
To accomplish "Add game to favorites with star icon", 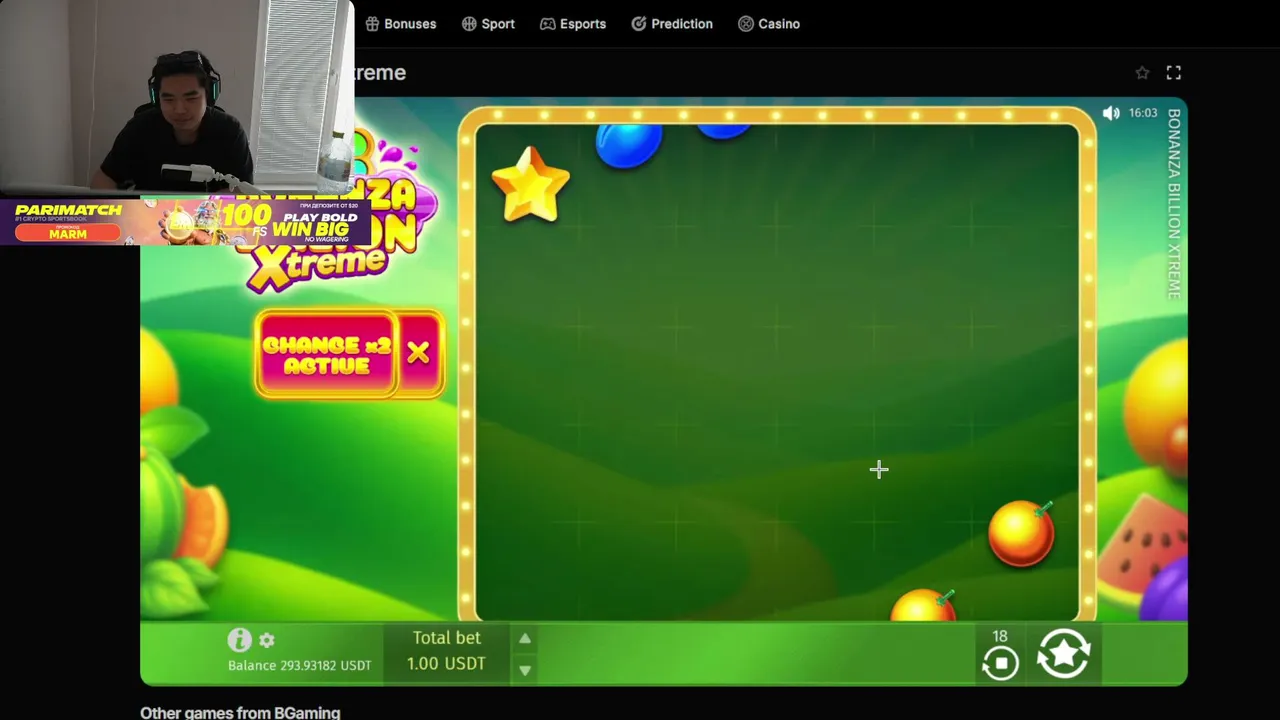I will pos(1142,73).
